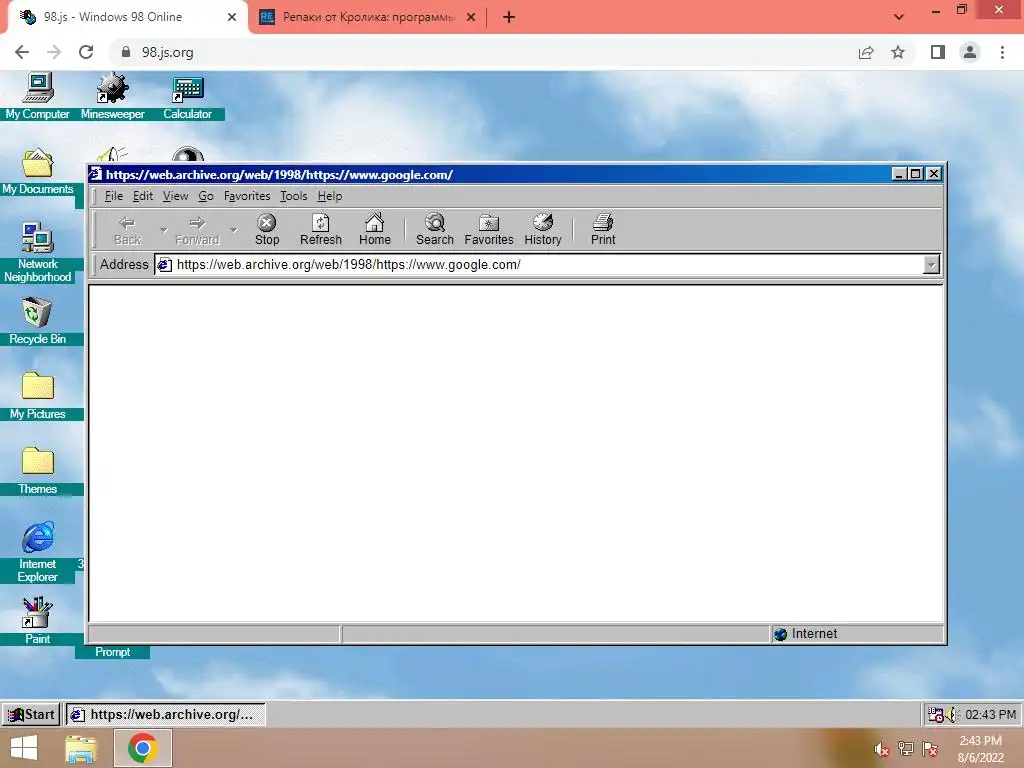Open the Address bar dropdown arrow
This screenshot has height=768, width=1024.
pyautogui.click(x=931, y=264)
